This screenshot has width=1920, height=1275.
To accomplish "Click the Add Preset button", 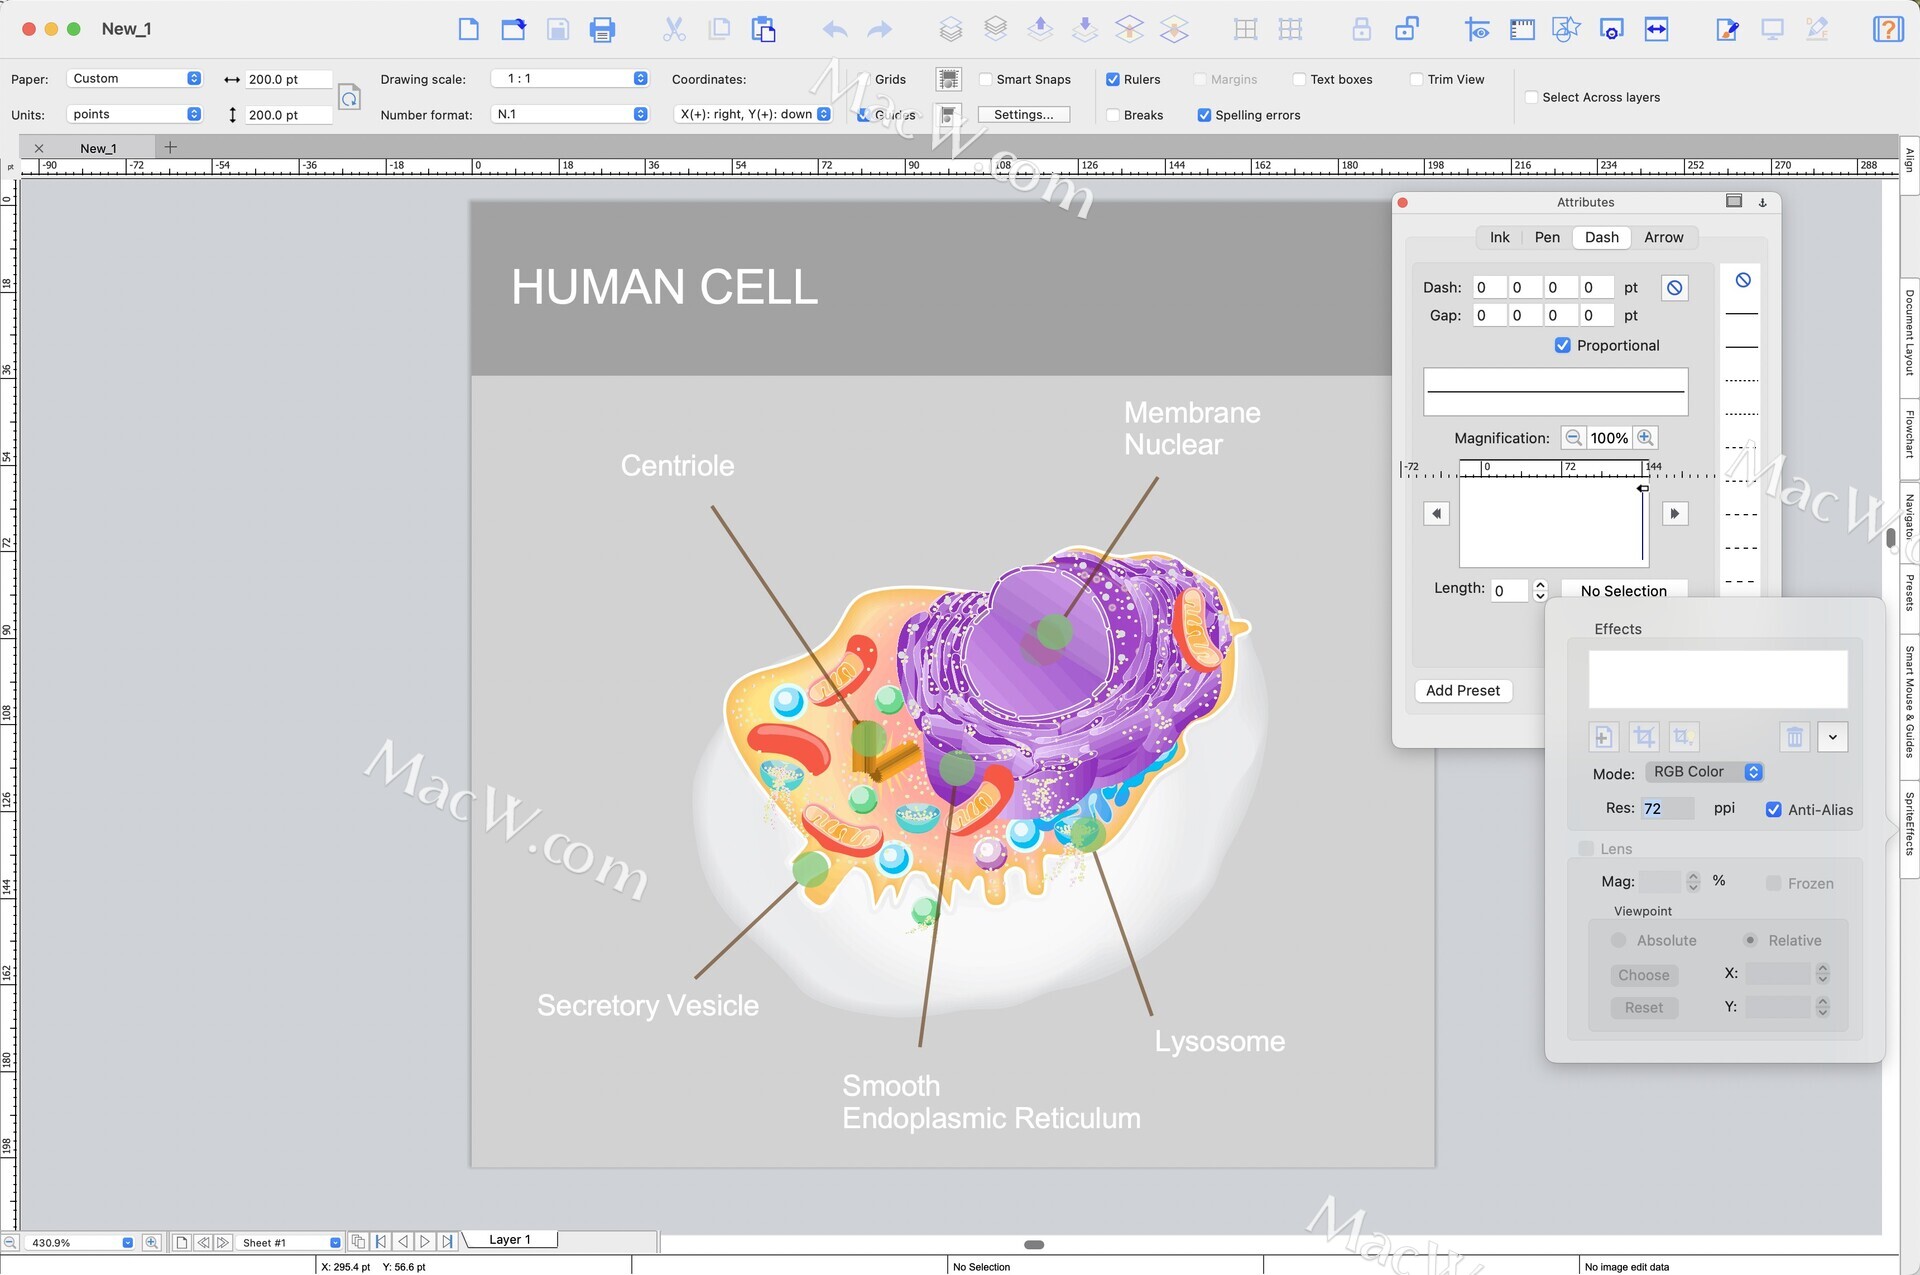I will [x=1462, y=691].
